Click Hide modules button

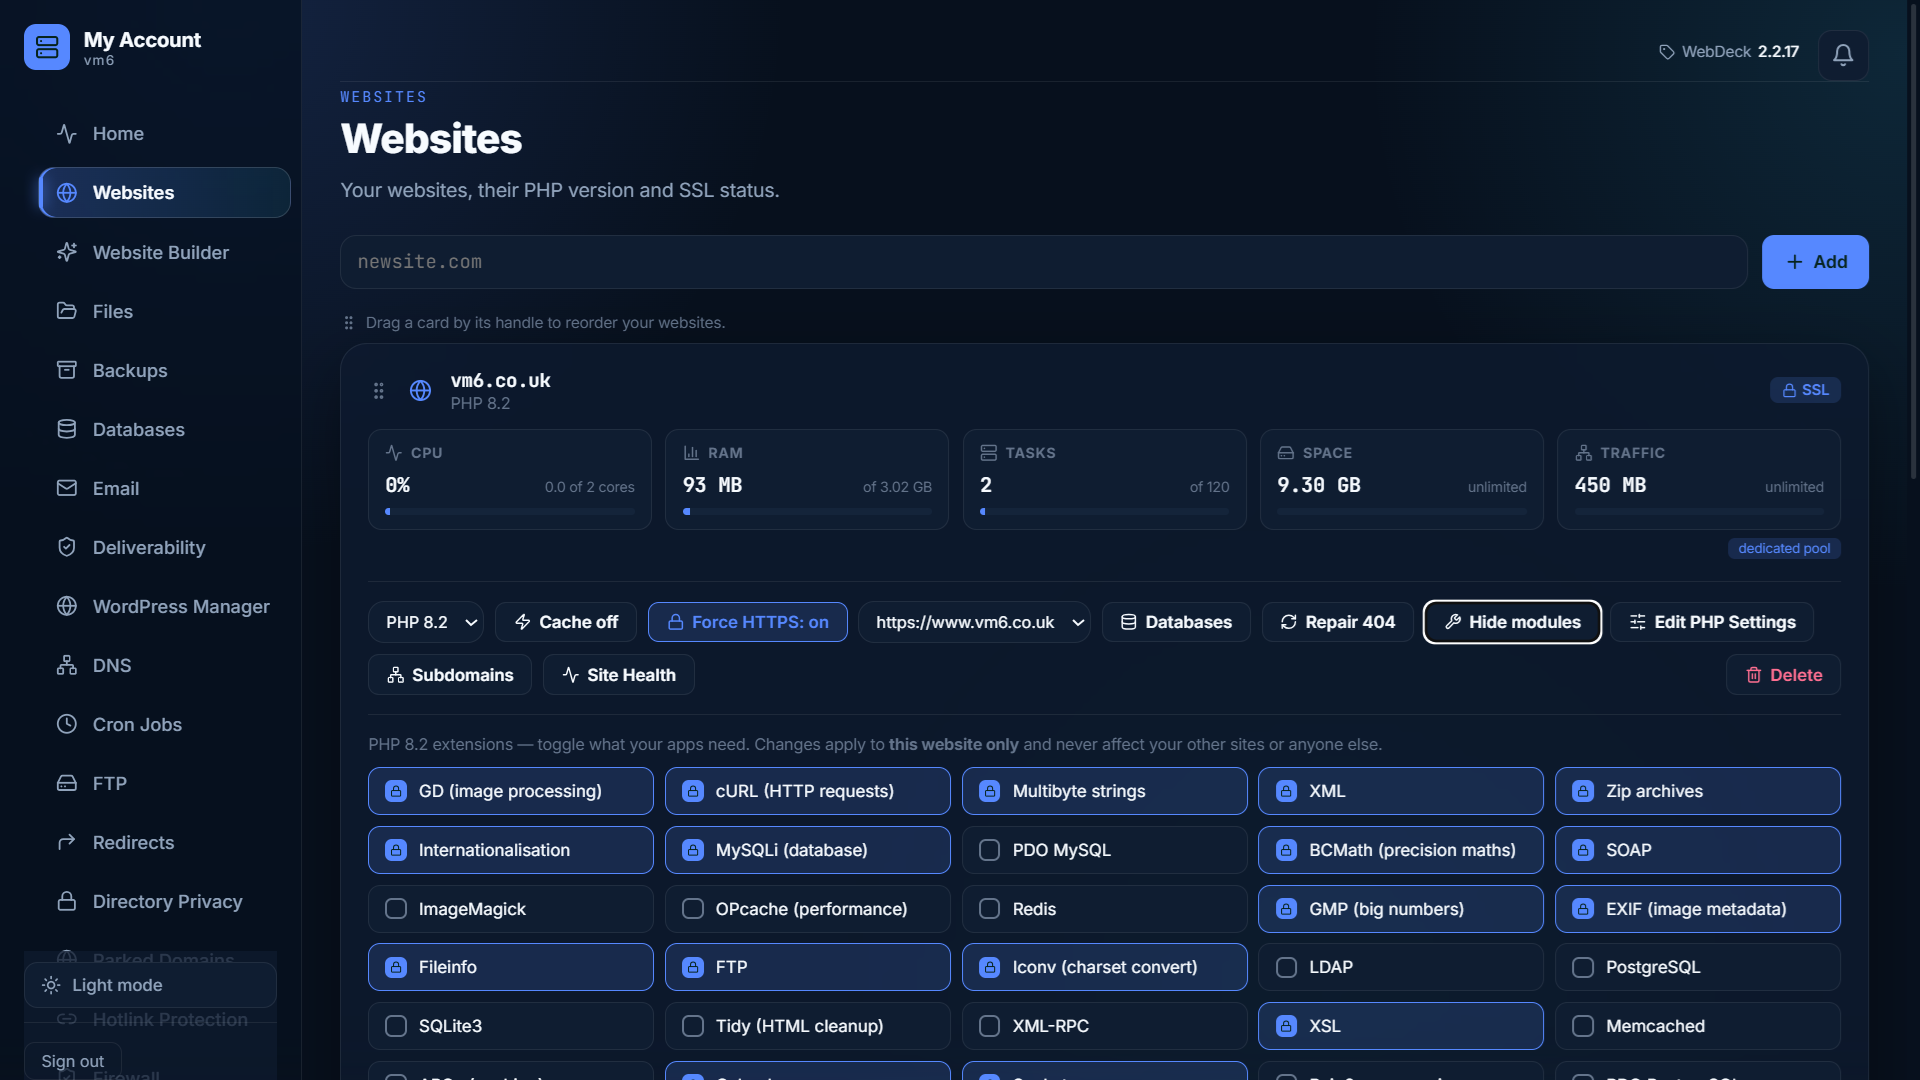tap(1512, 622)
